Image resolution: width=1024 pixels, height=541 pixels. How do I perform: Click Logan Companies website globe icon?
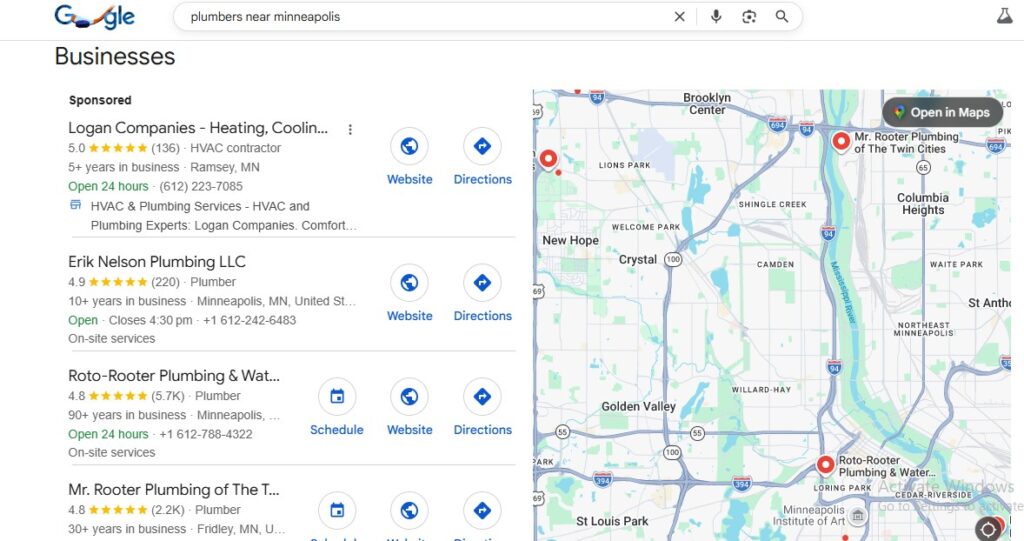coord(409,146)
